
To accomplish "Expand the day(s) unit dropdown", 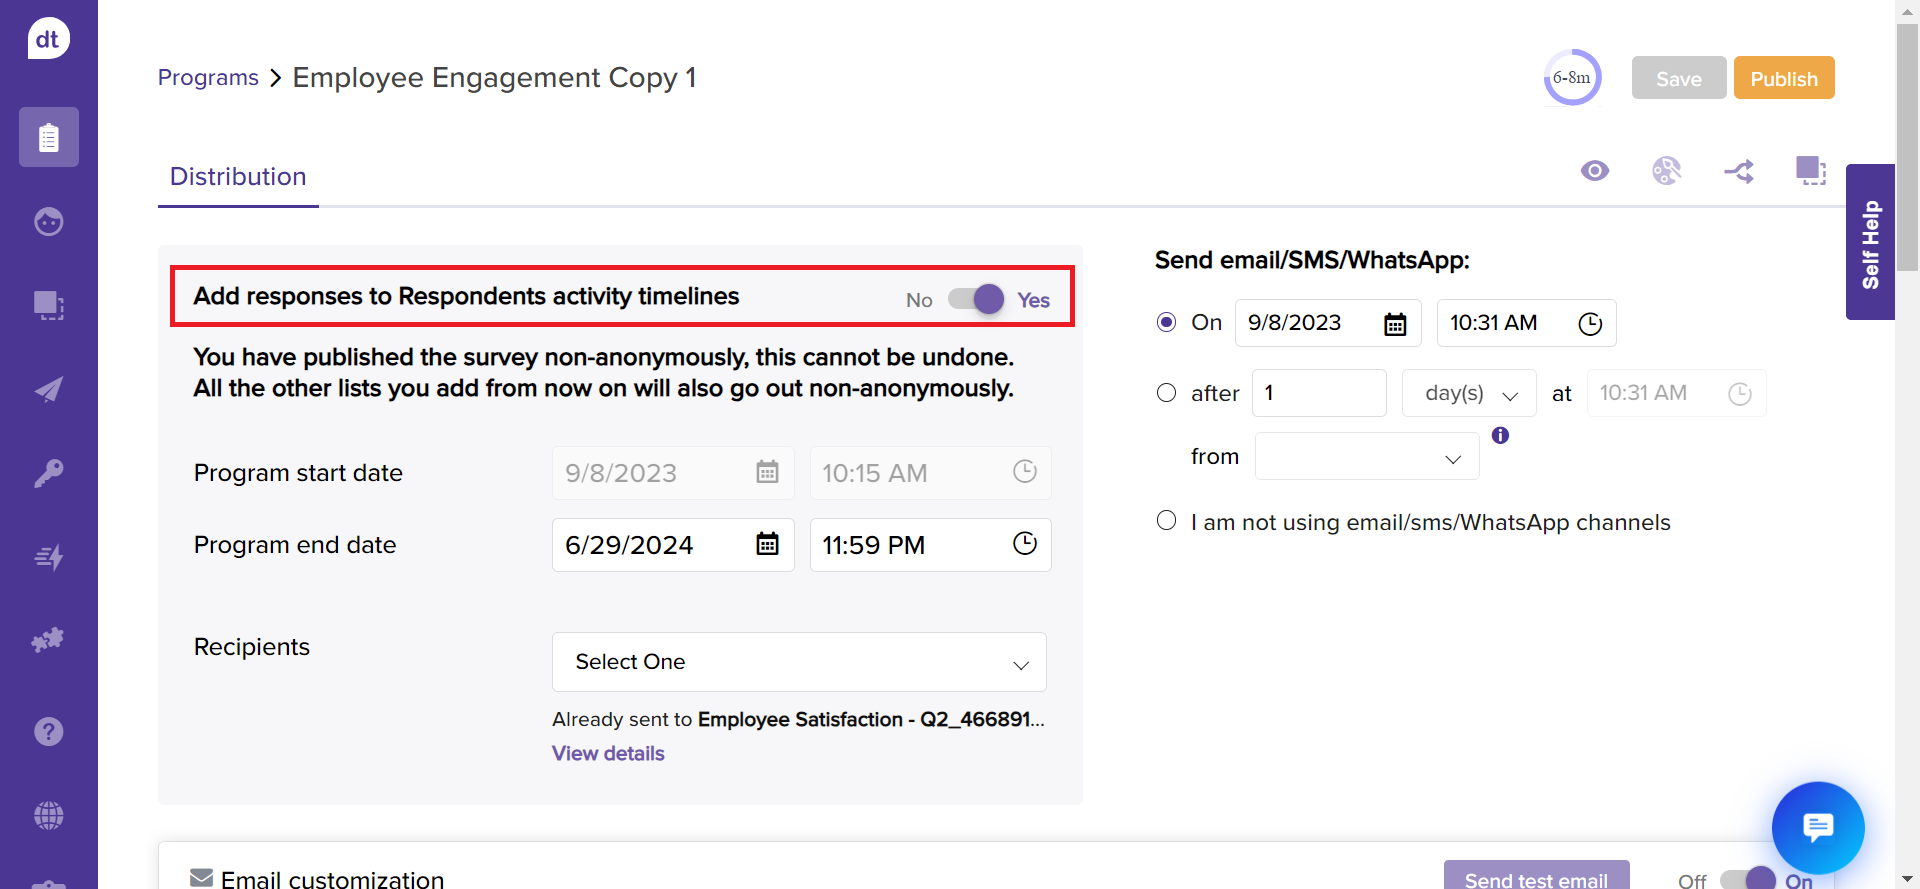I will click(1470, 394).
